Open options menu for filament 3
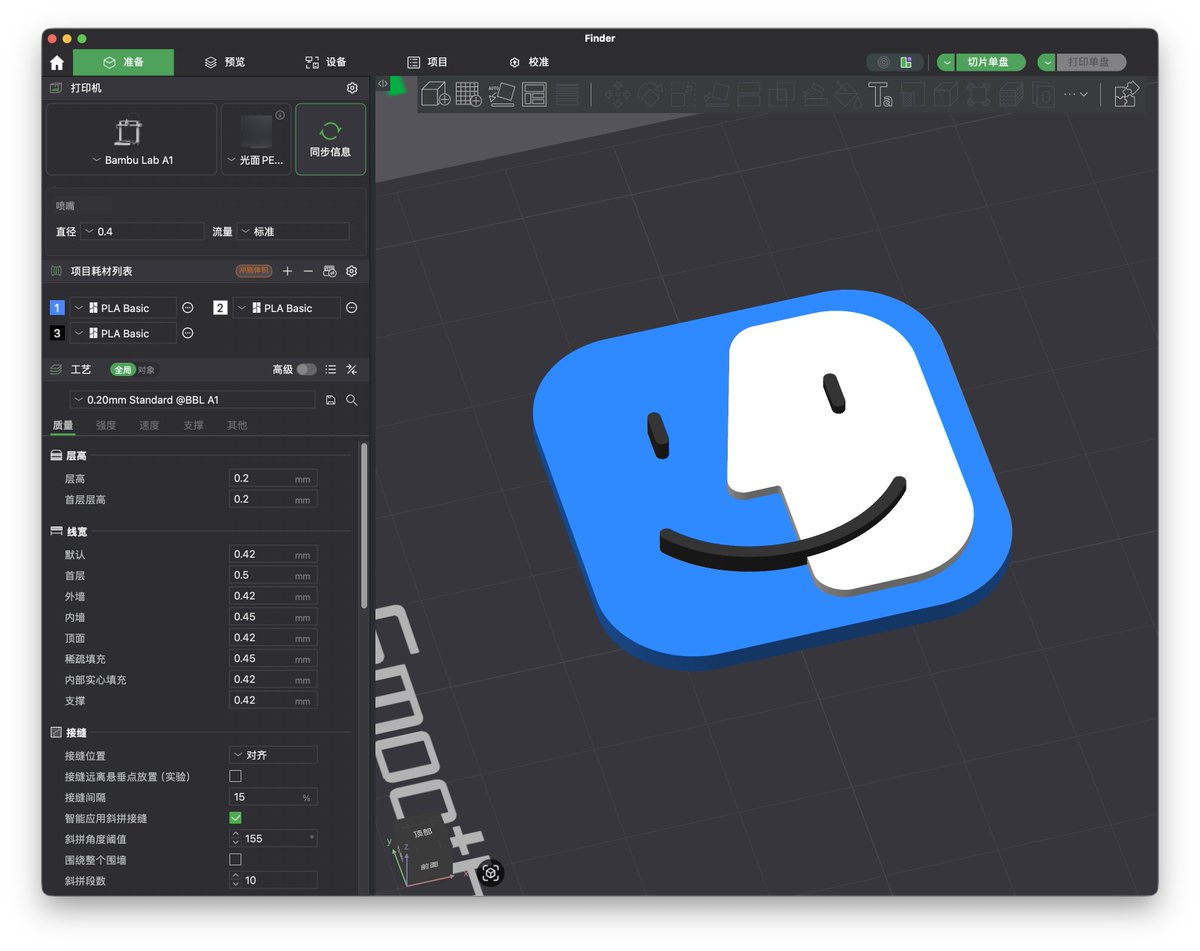Screen dimensions: 1200x951 [x=188, y=333]
